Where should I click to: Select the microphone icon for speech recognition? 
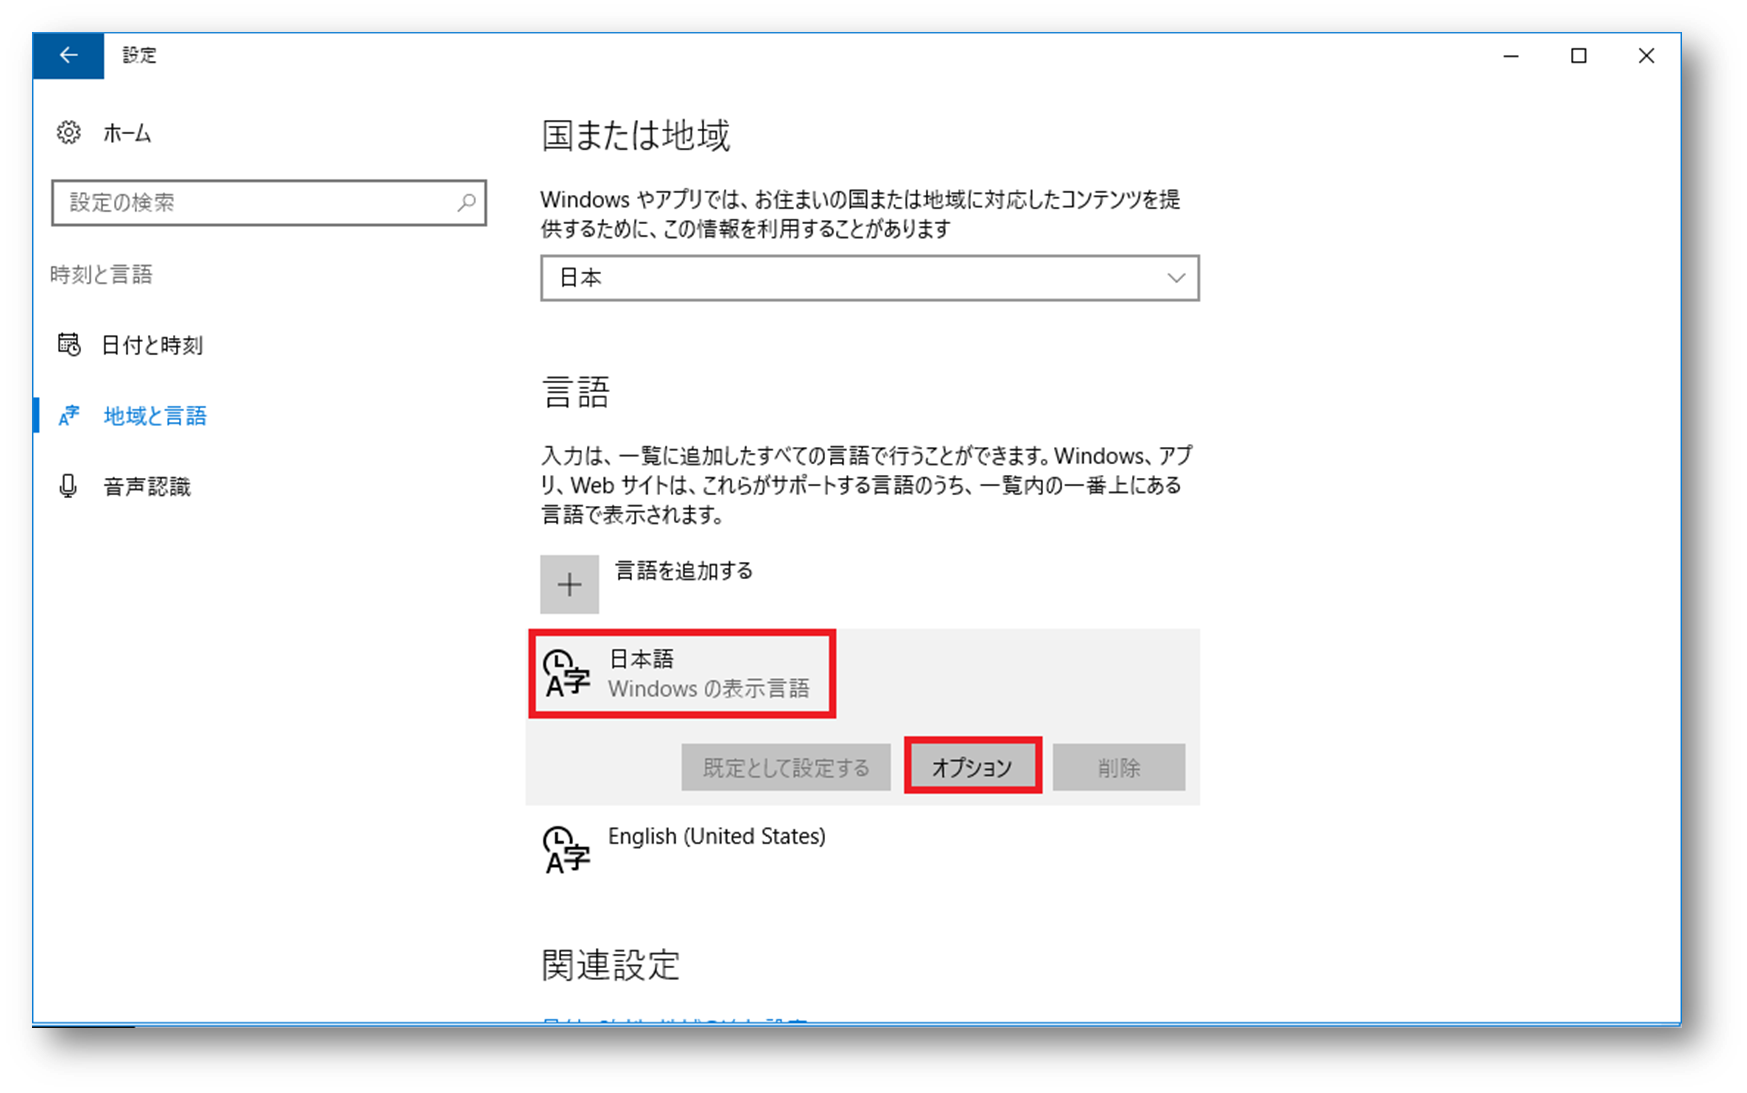pos(68,486)
